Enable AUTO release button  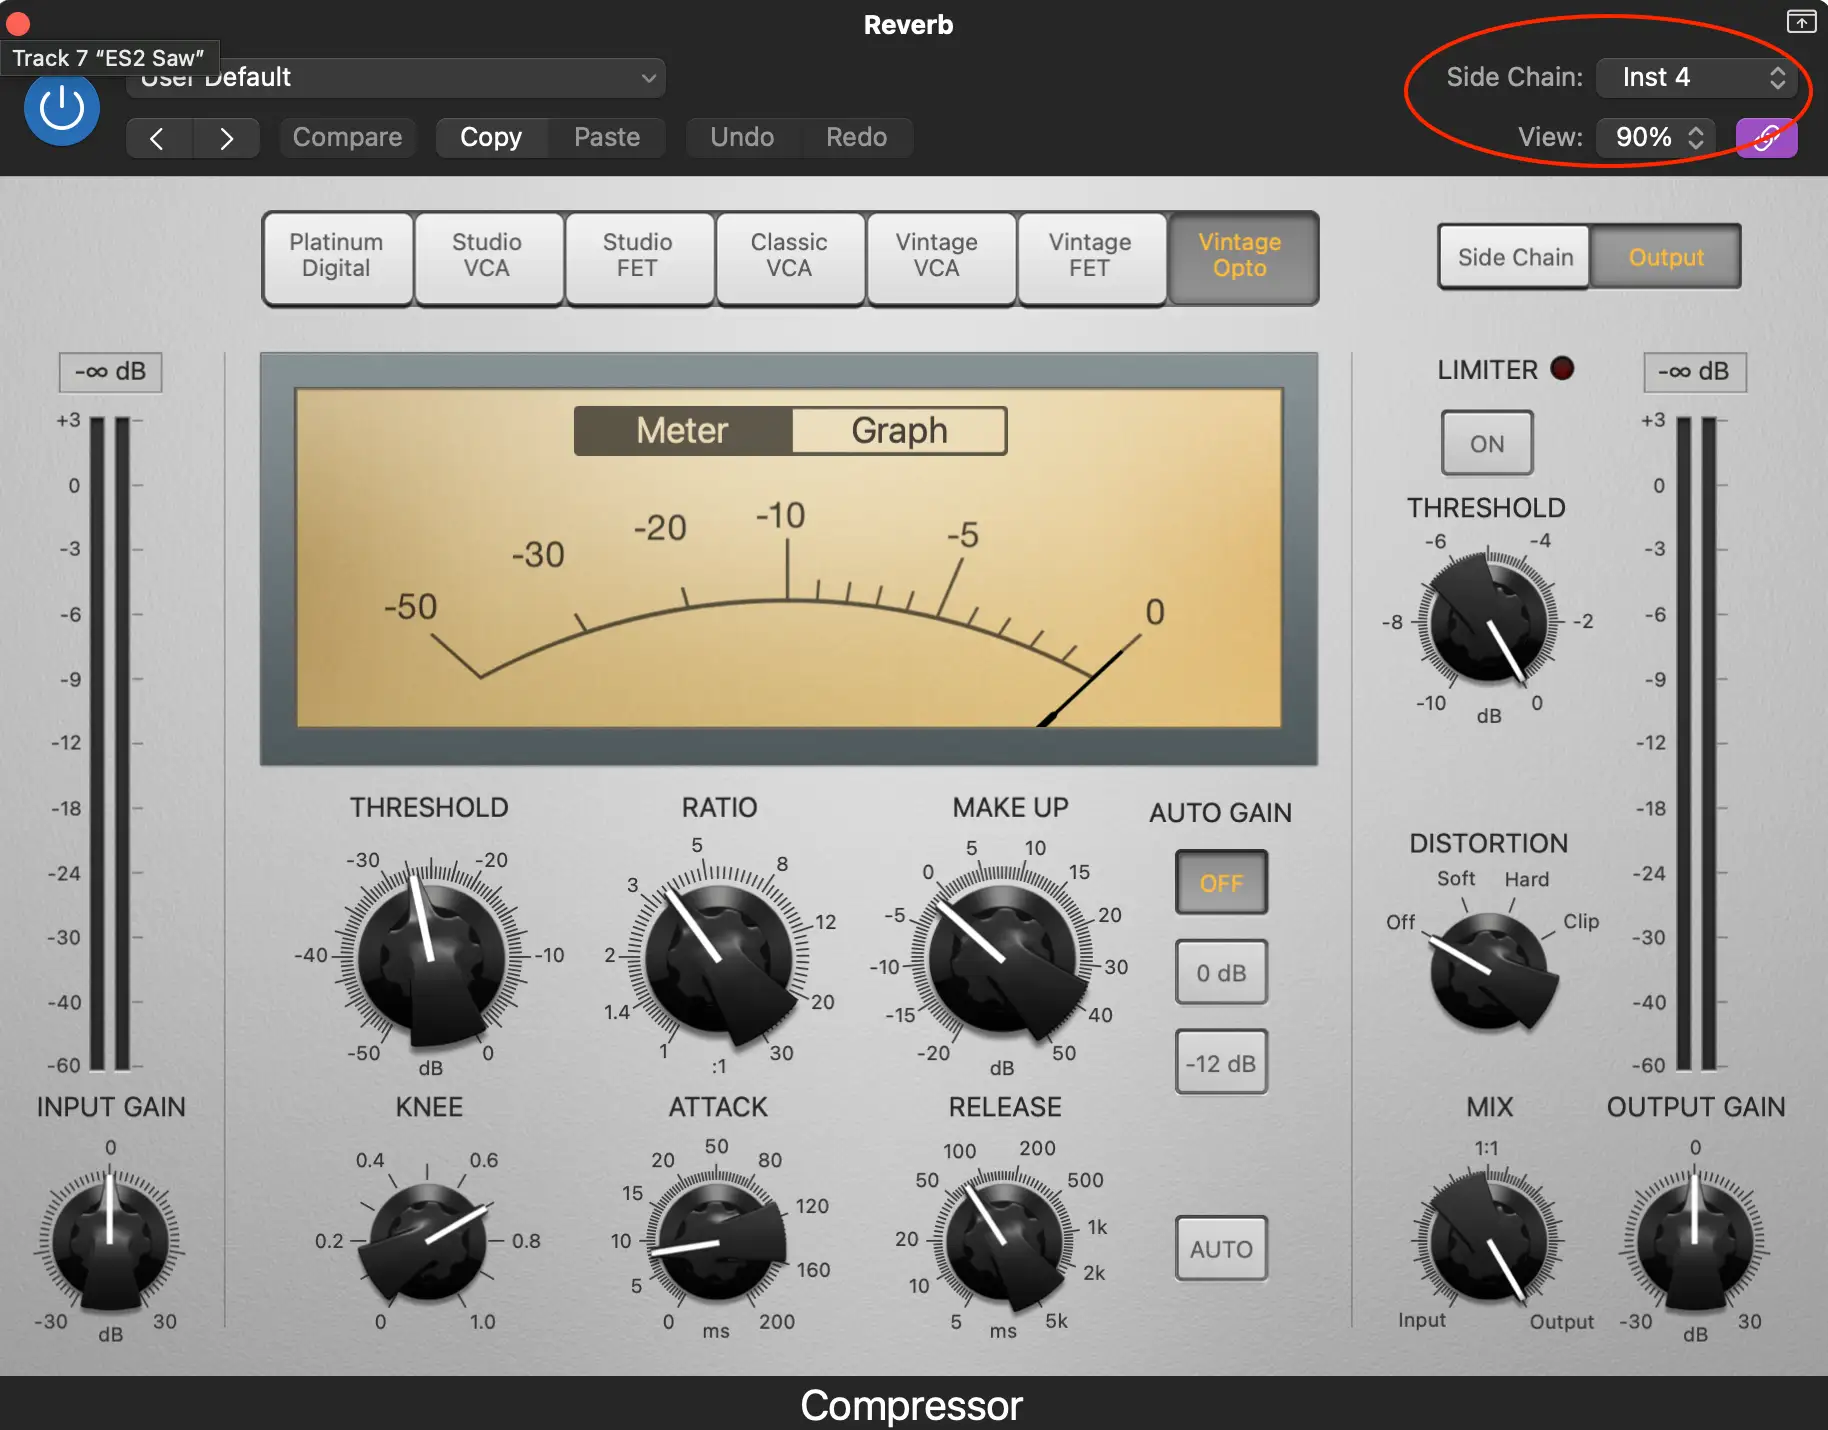click(1221, 1249)
